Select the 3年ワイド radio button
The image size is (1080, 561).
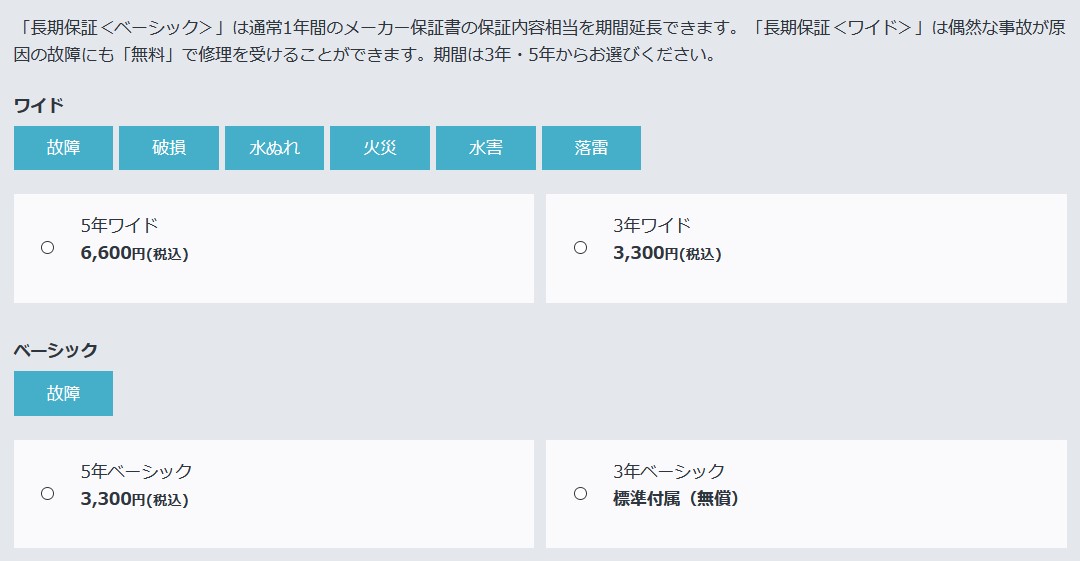coord(581,247)
